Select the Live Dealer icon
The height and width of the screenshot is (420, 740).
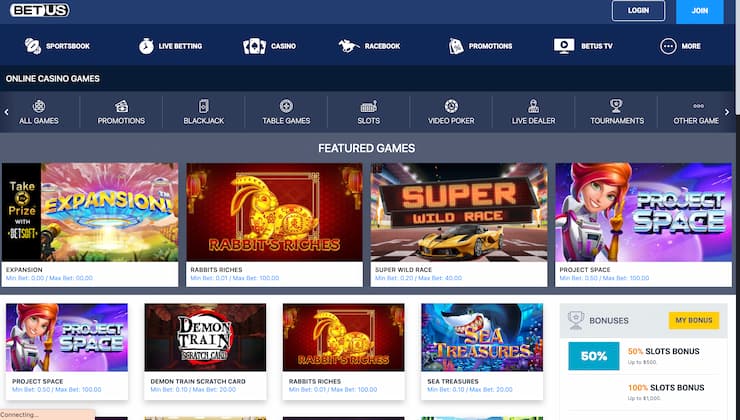pyautogui.click(x=533, y=106)
